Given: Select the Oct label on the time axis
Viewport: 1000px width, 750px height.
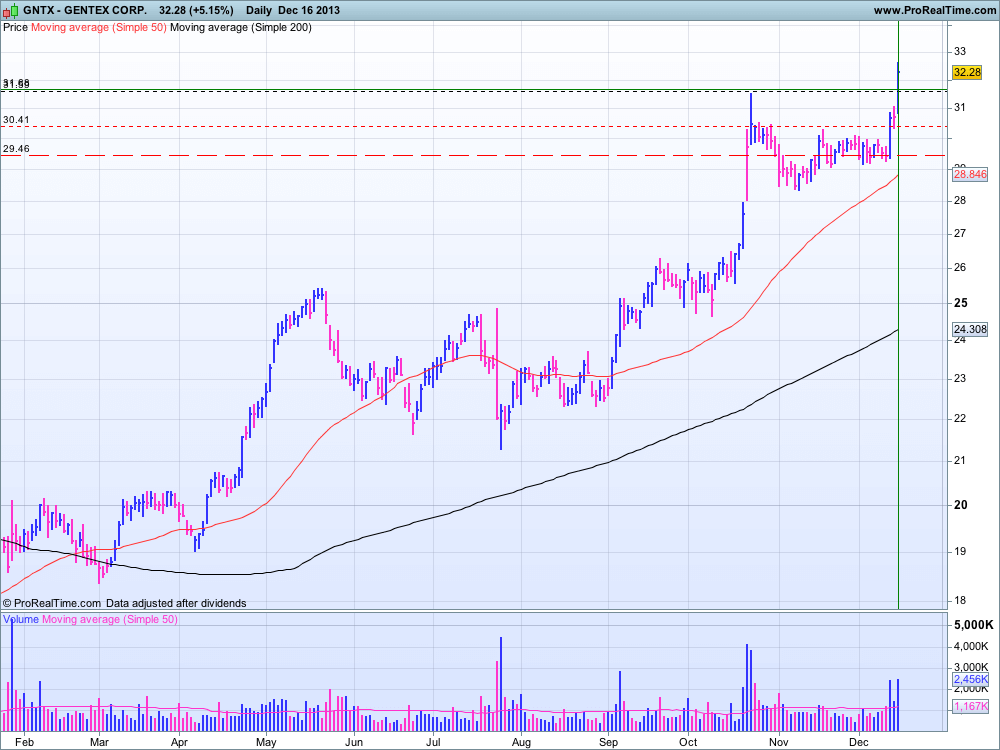Looking at the screenshot, I should pos(688,742).
